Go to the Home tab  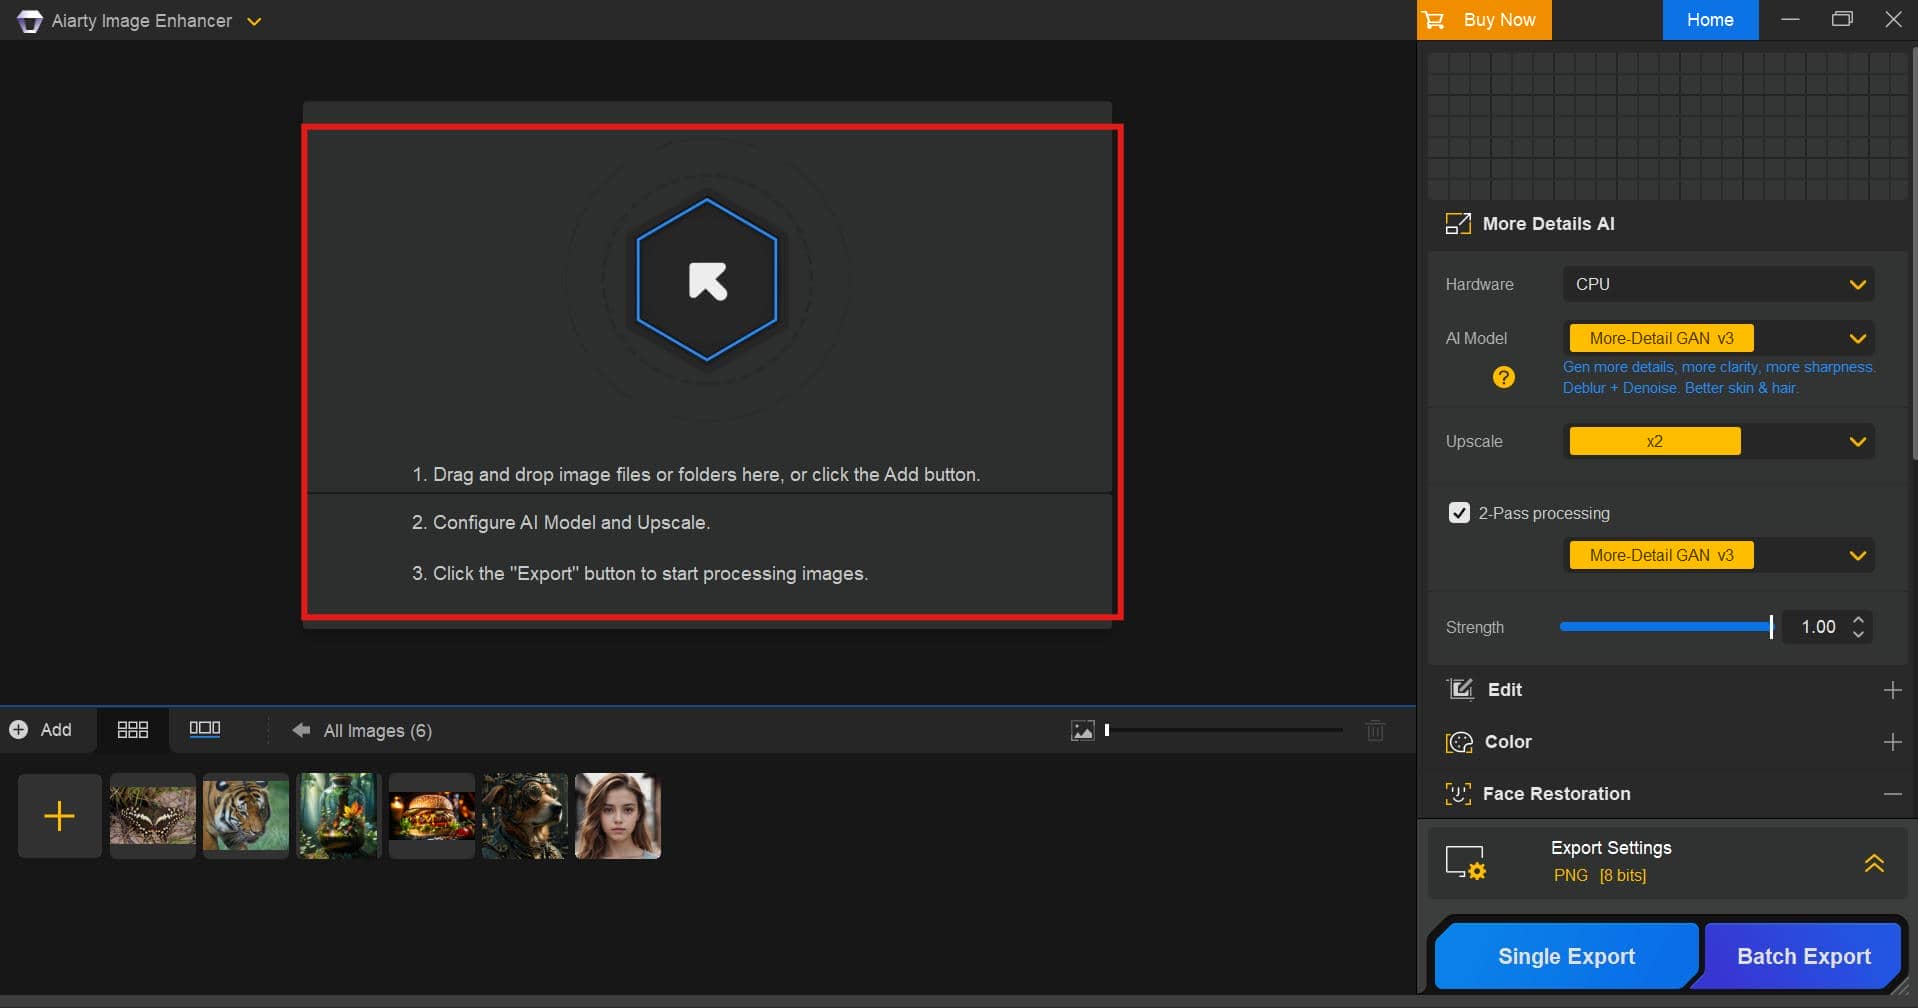point(1710,20)
